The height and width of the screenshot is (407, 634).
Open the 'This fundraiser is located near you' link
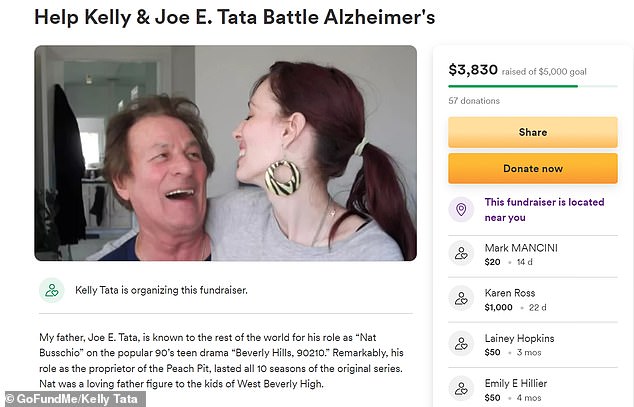[x=544, y=209]
